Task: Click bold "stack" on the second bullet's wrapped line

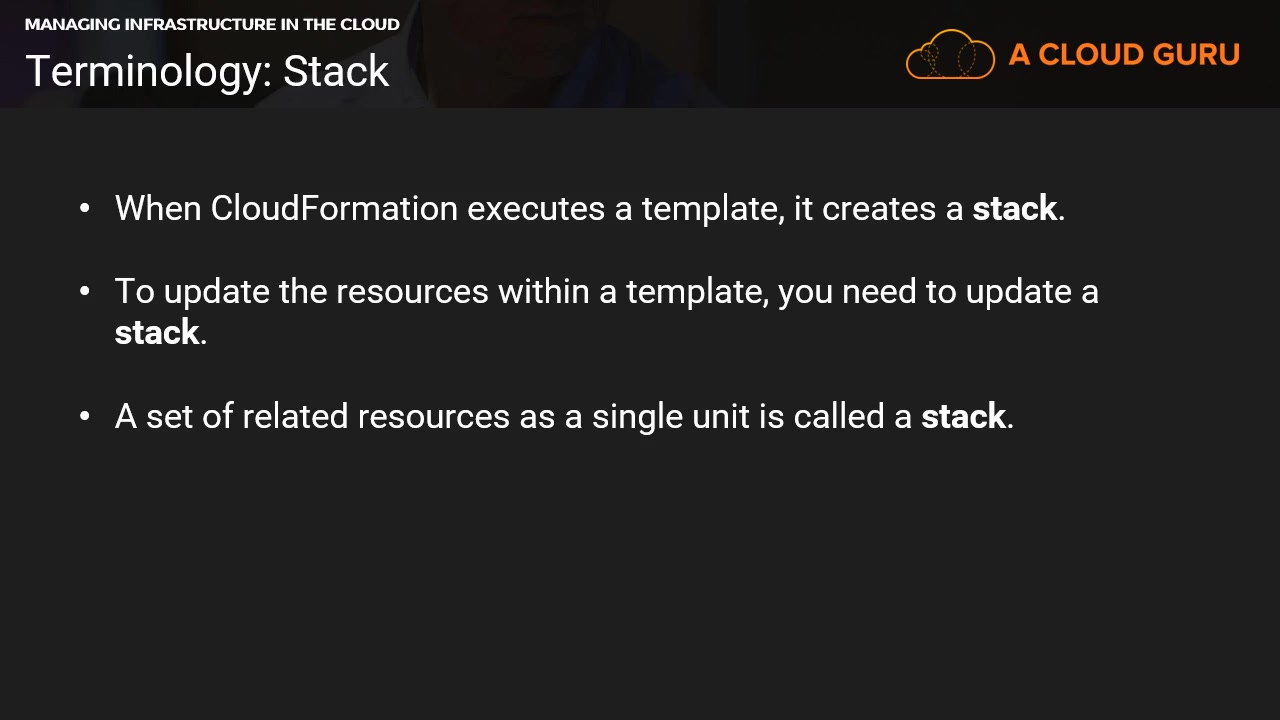Action: 157,332
